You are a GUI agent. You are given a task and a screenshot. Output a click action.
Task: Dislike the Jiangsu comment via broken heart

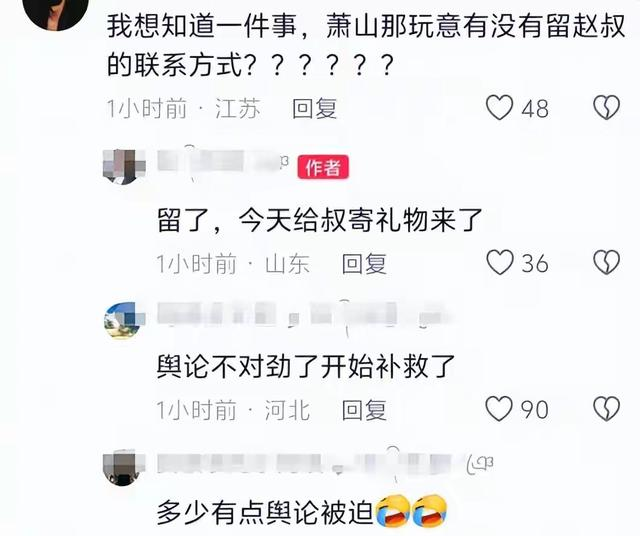point(607,108)
